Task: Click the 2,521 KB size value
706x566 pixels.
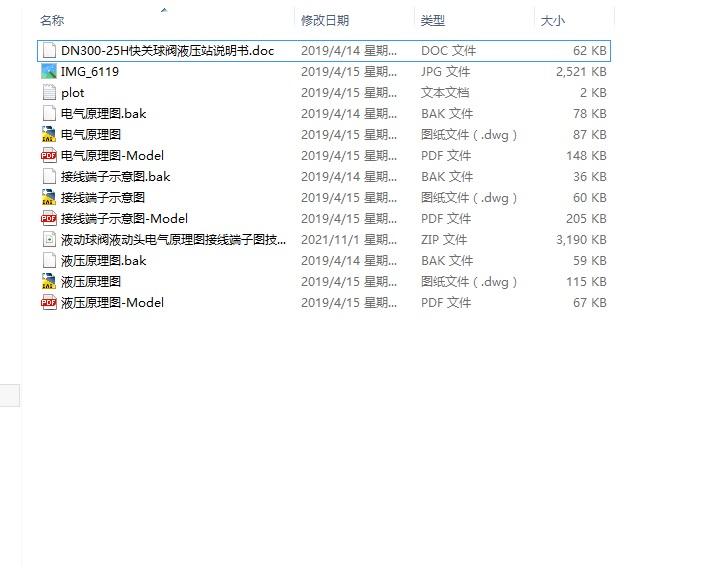Action: 581,72
